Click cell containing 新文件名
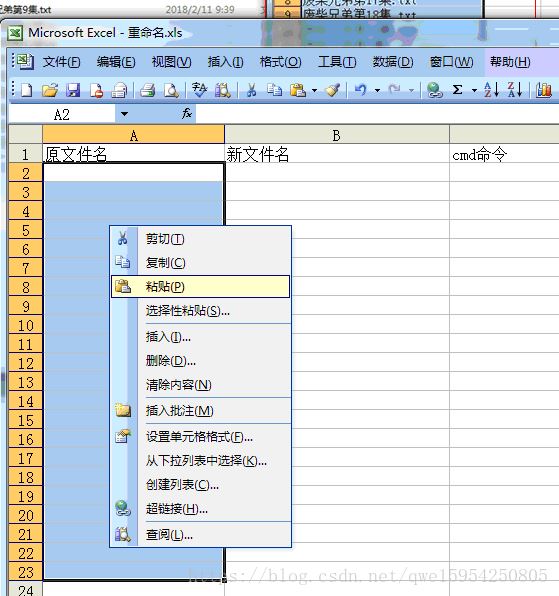The image size is (559, 596). click(x=337, y=154)
